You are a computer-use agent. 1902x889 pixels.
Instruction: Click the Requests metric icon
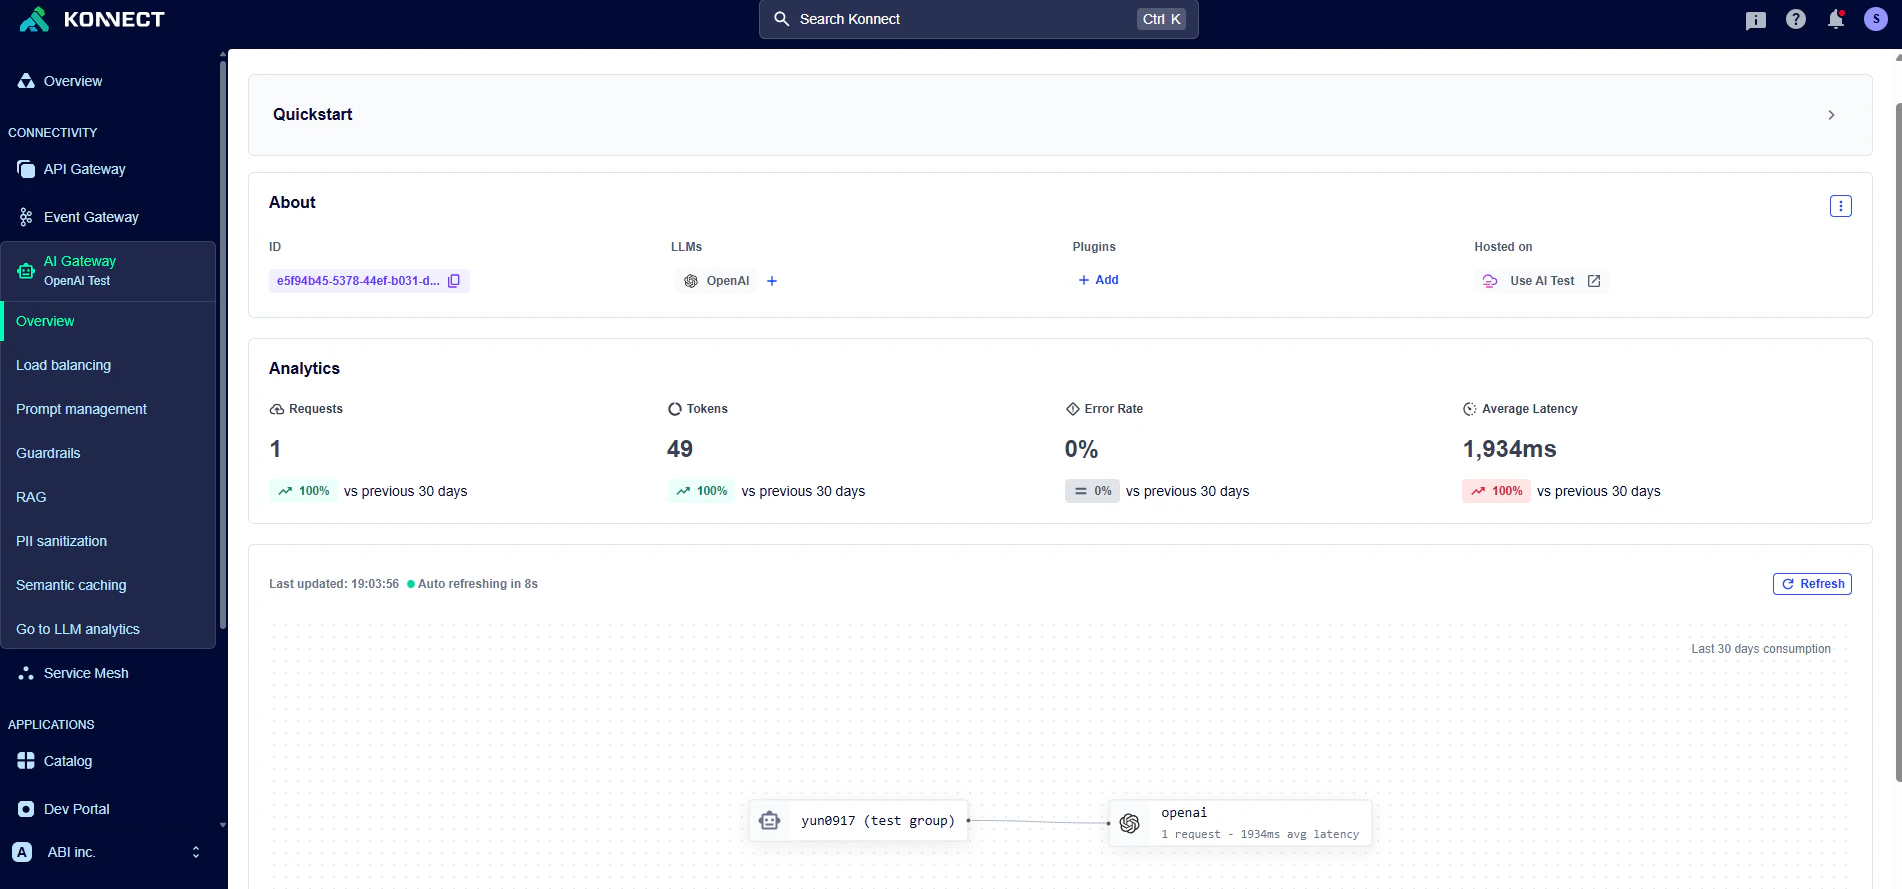(x=277, y=409)
